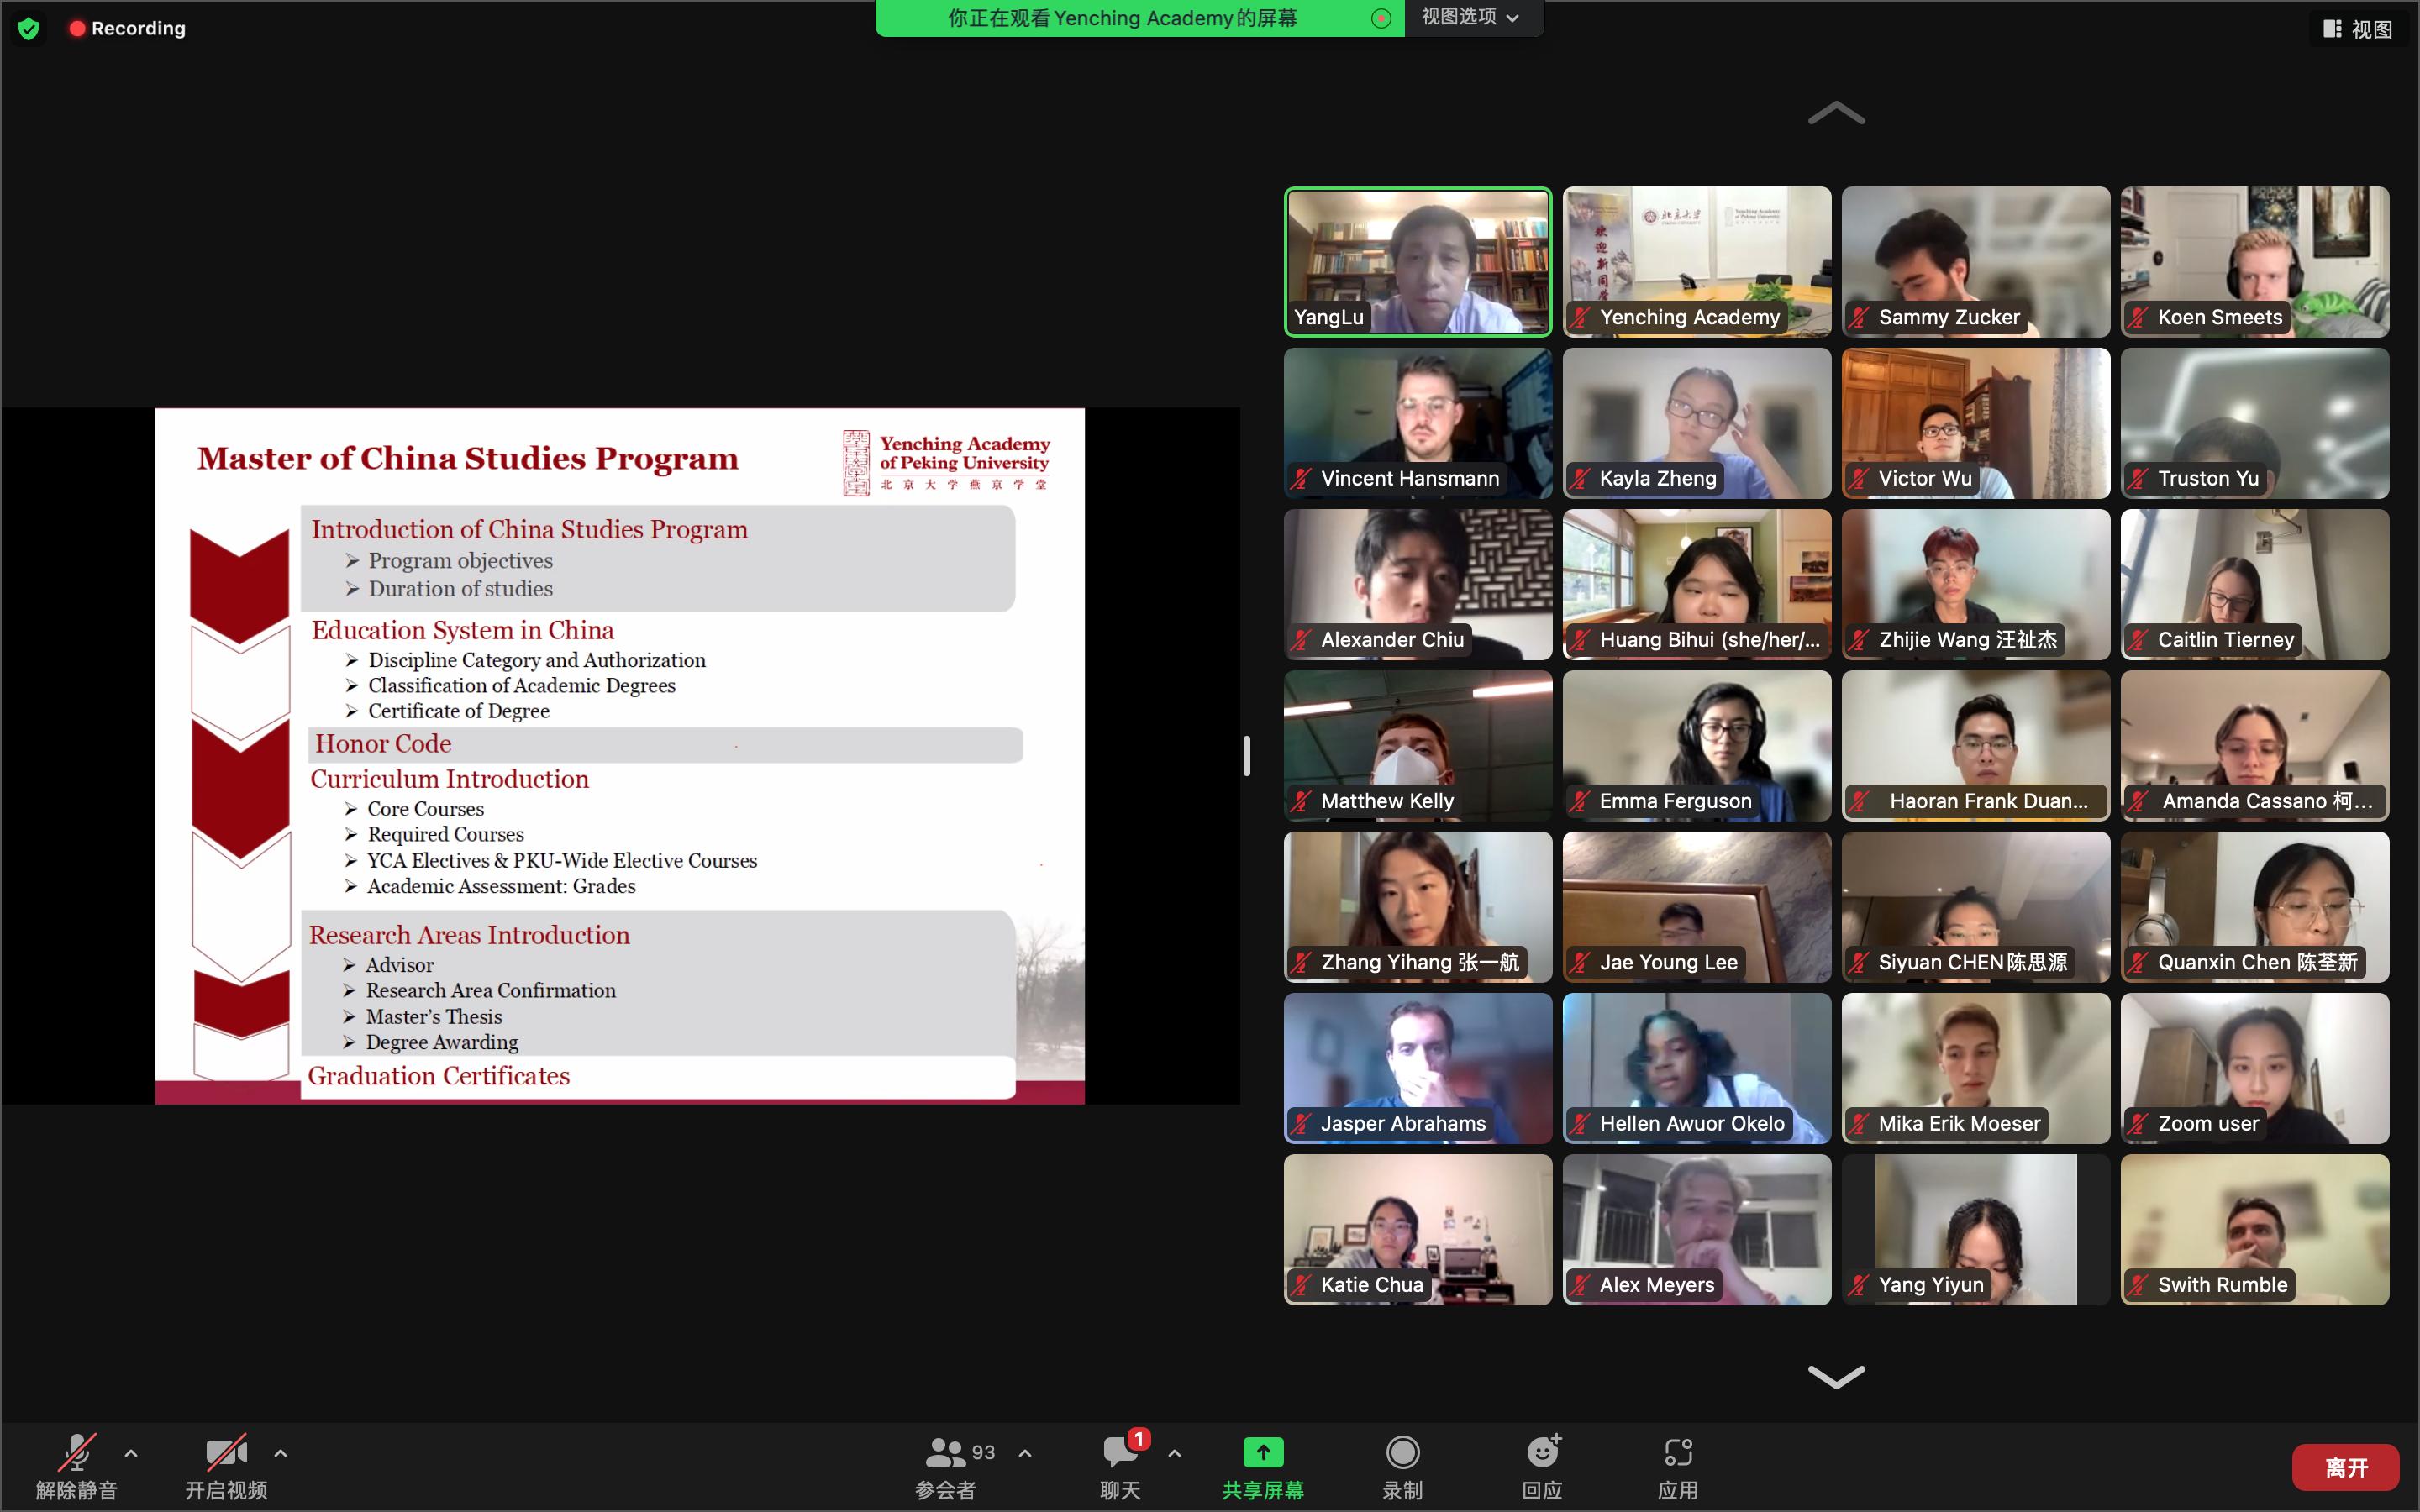Image resolution: width=2420 pixels, height=1512 pixels.
Task: Click the screen share annotation indicator circle
Action: (1381, 18)
